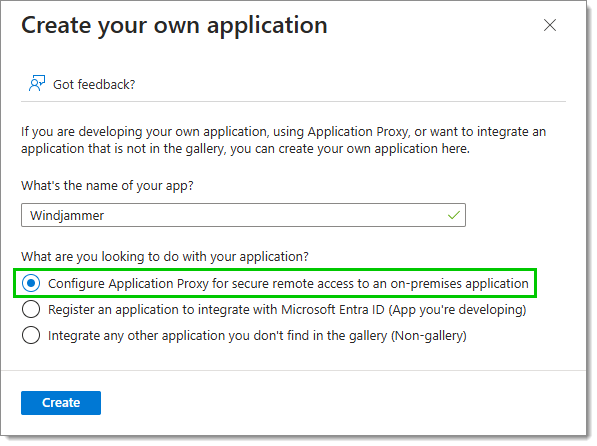Click the words App you're developing
The width and height of the screenshot is (597, 446).
point(457,310)
